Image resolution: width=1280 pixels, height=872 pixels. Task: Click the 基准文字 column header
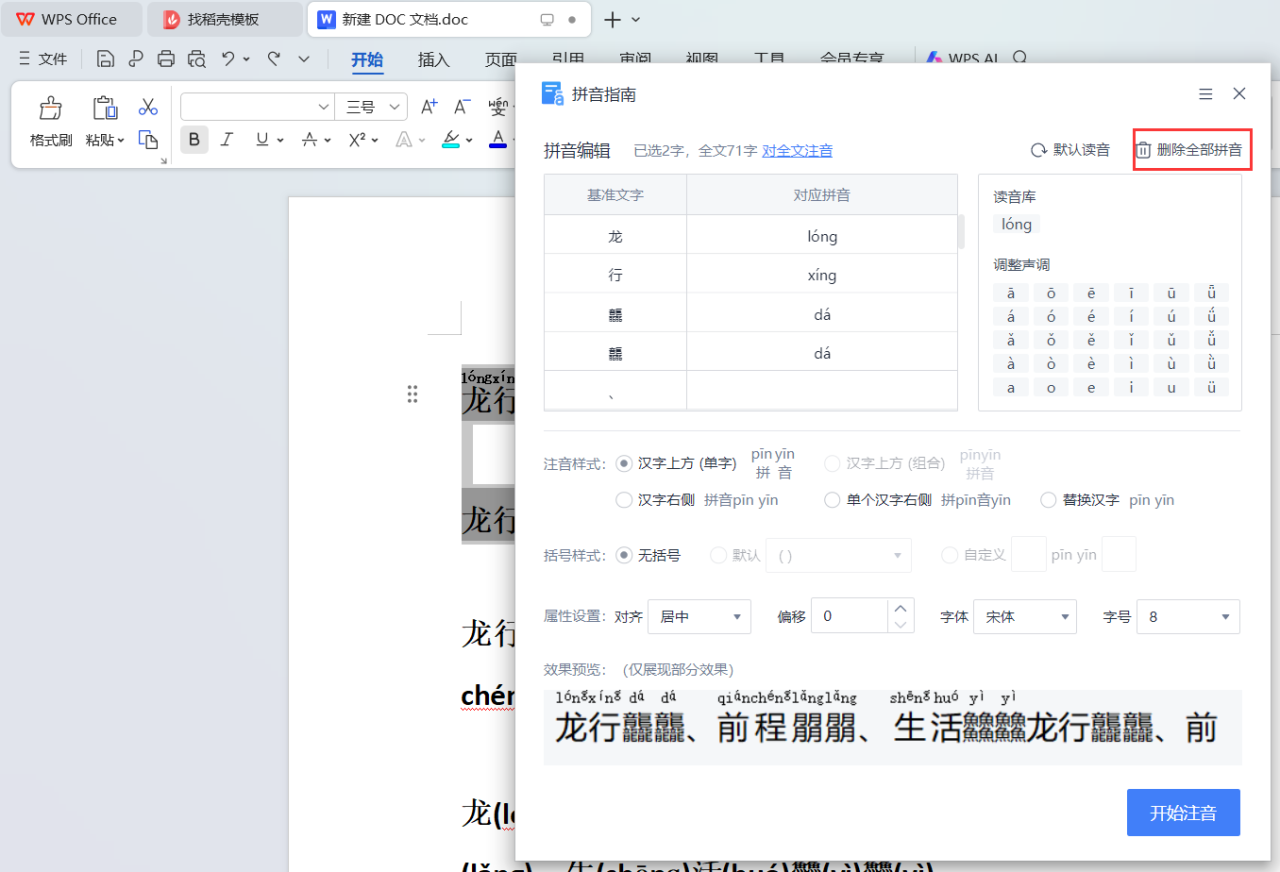(615, 195)
